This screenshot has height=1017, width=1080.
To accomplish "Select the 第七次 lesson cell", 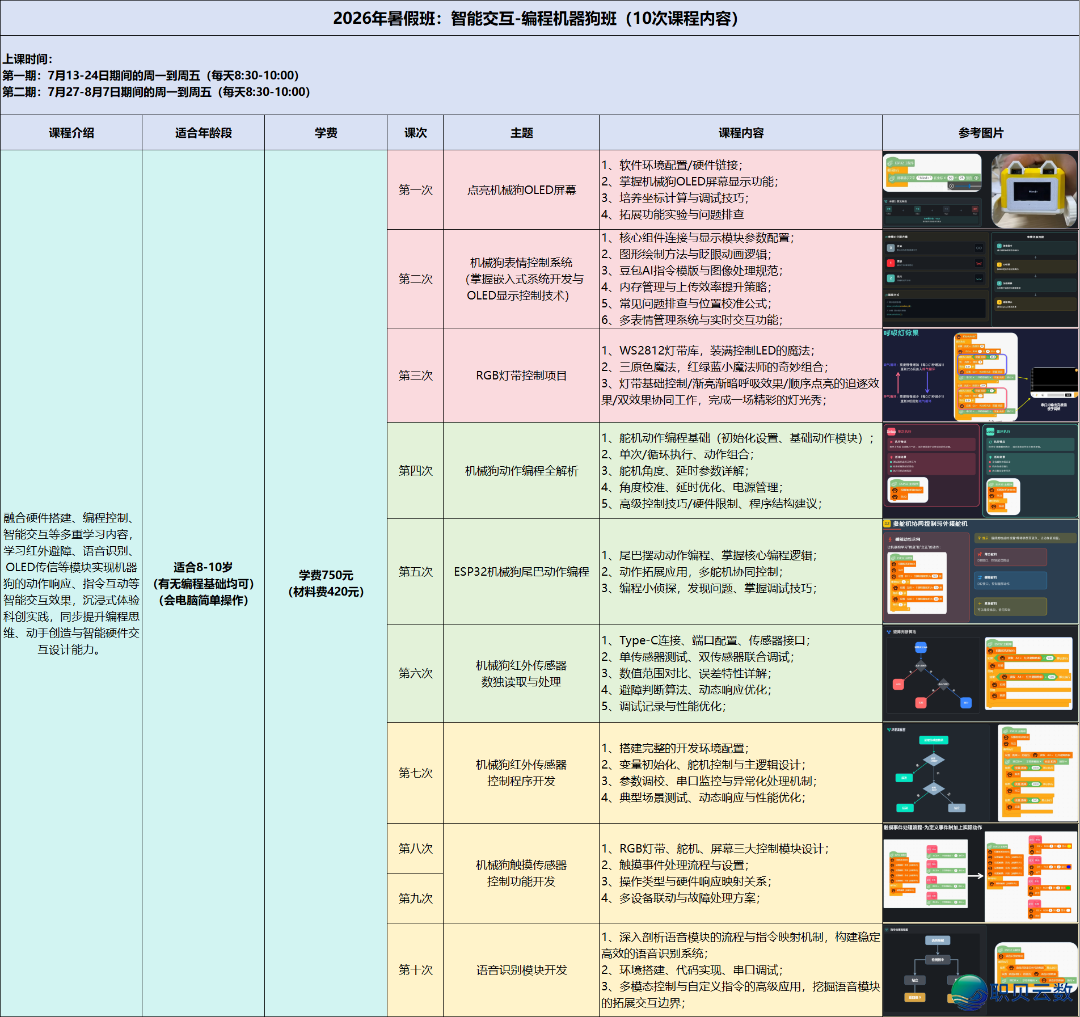I will point(415,773).
